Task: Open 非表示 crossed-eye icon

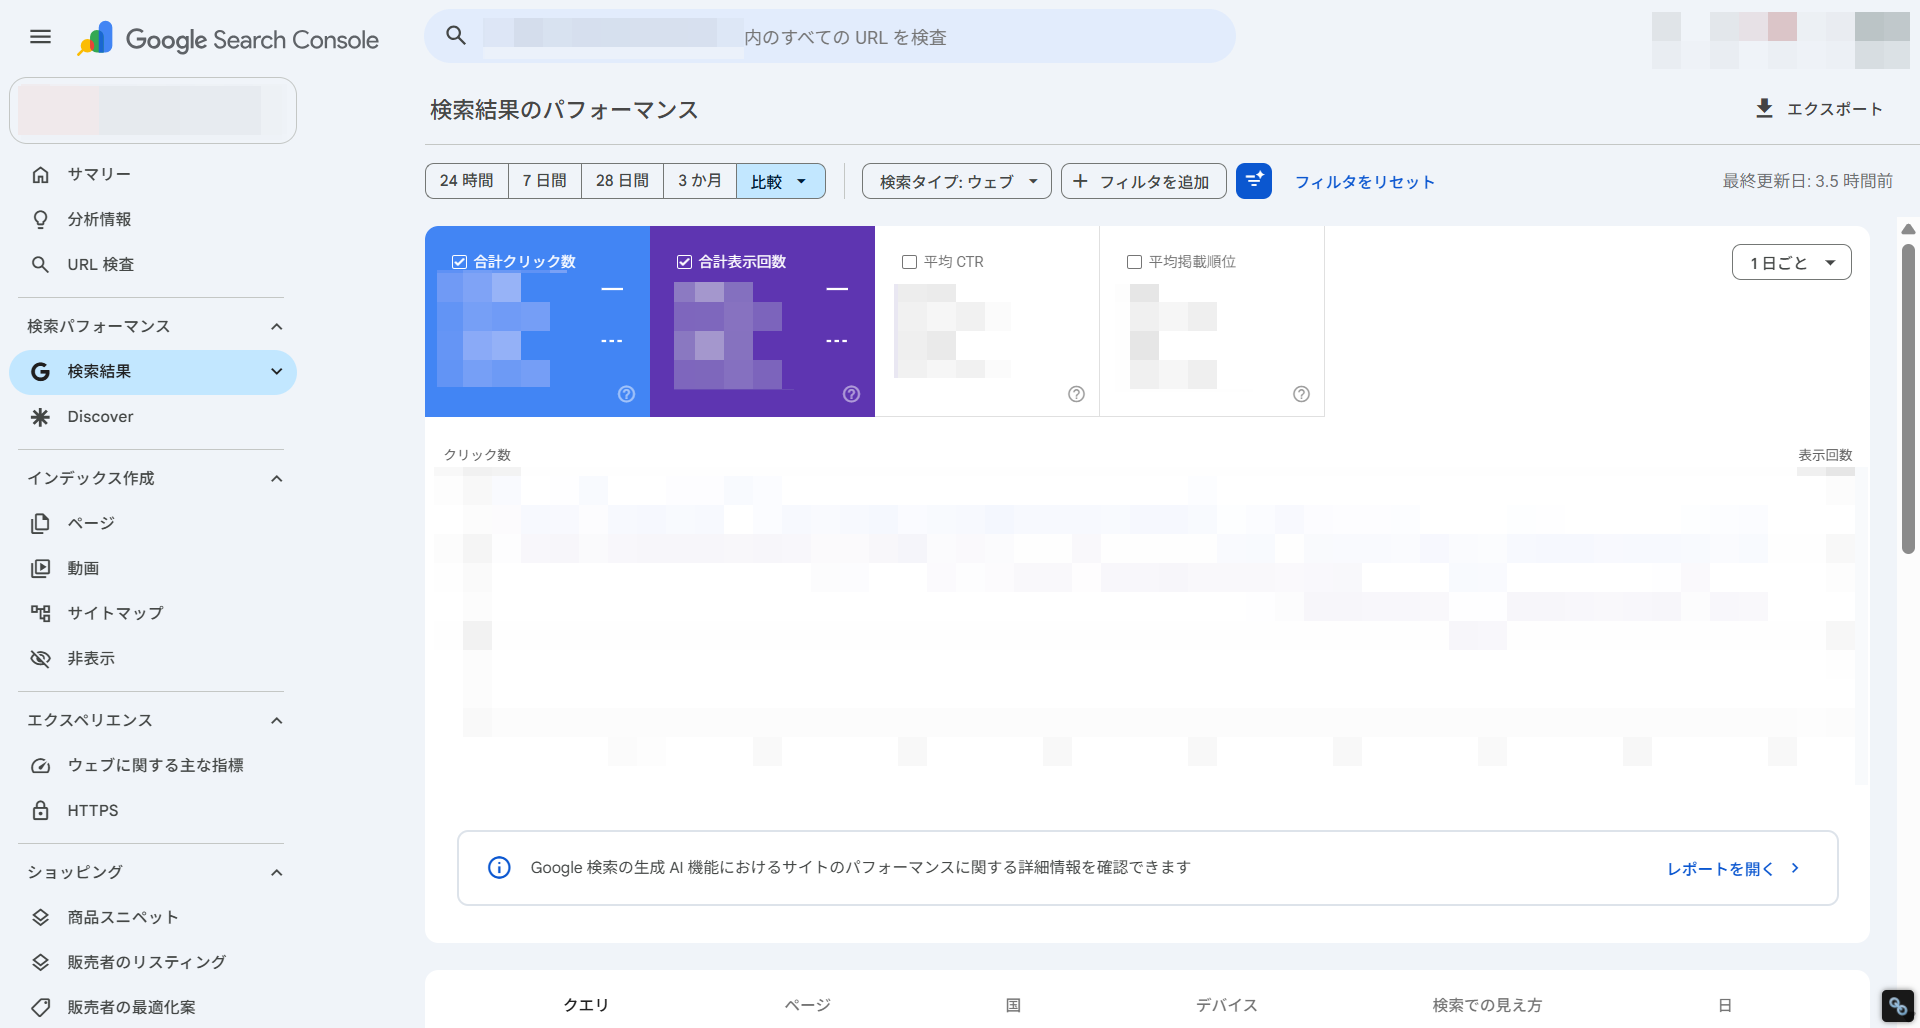Action: point(40,658)
